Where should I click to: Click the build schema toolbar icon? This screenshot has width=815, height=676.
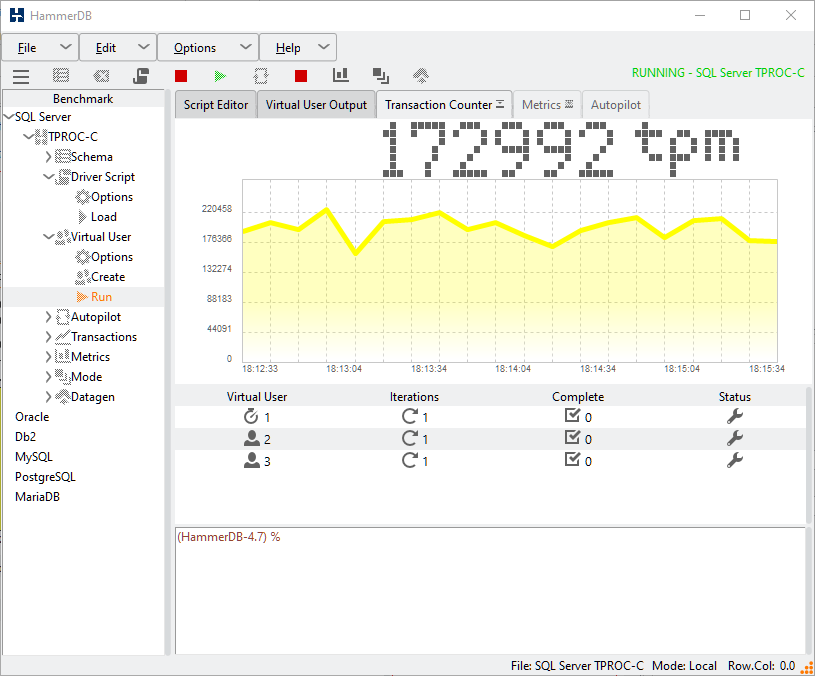61,76
